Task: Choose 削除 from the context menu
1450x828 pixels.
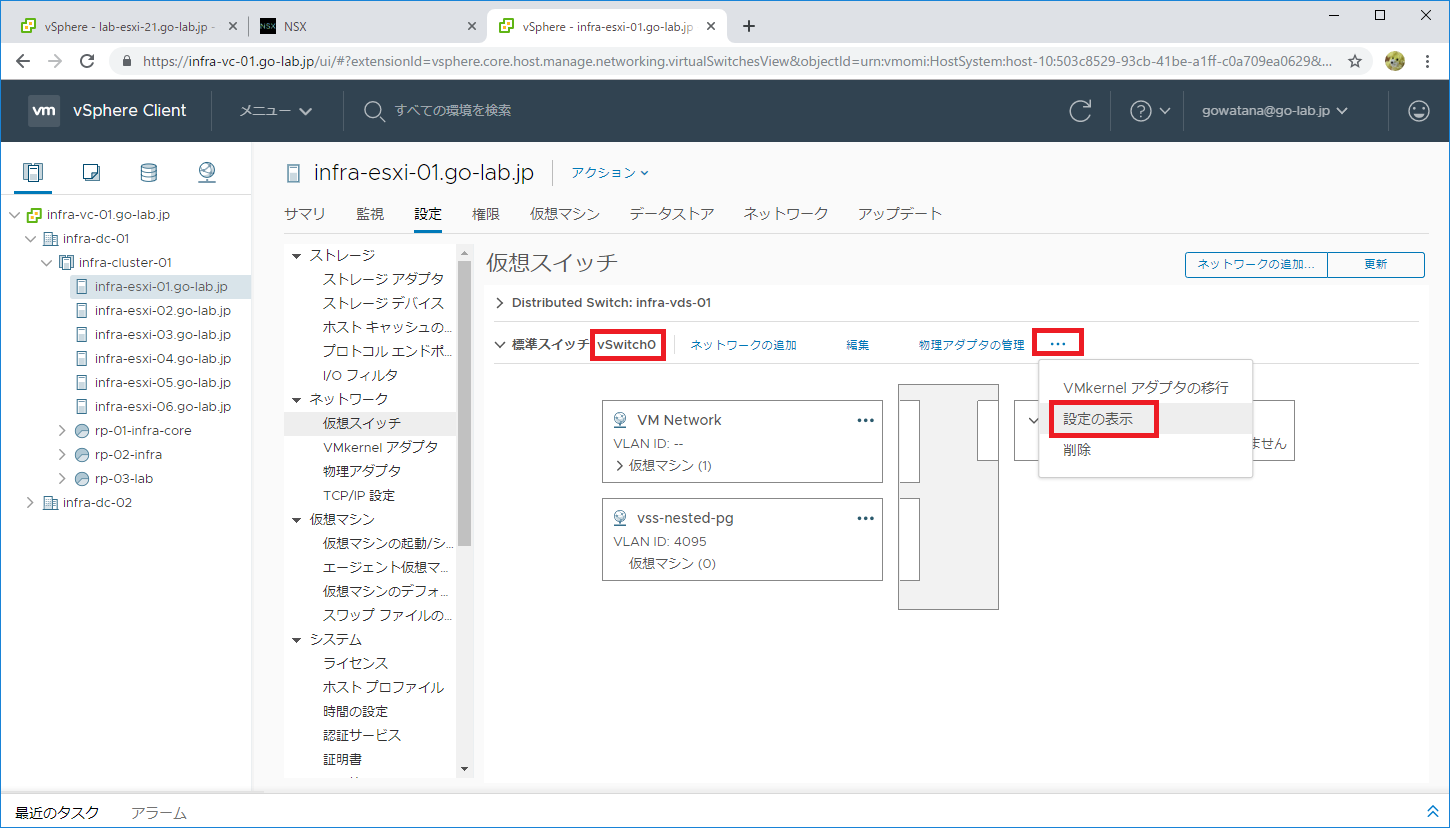Action: [x=1145, y=450]
